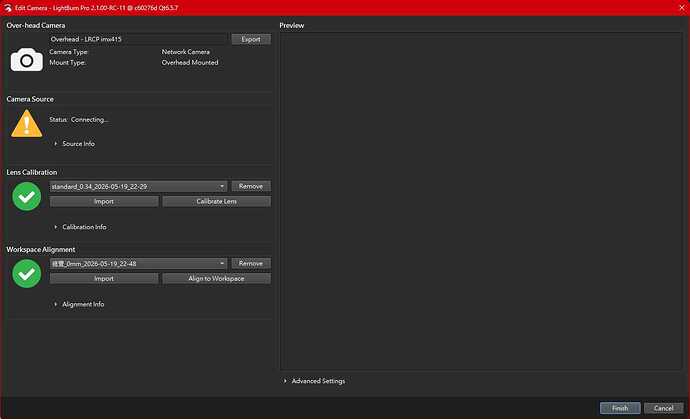Image resolution: width=690 pixels, height=419 pixels.
Task: Open the lens calibration dropdown standard_0.34
Action: click(x=138, y=186)
